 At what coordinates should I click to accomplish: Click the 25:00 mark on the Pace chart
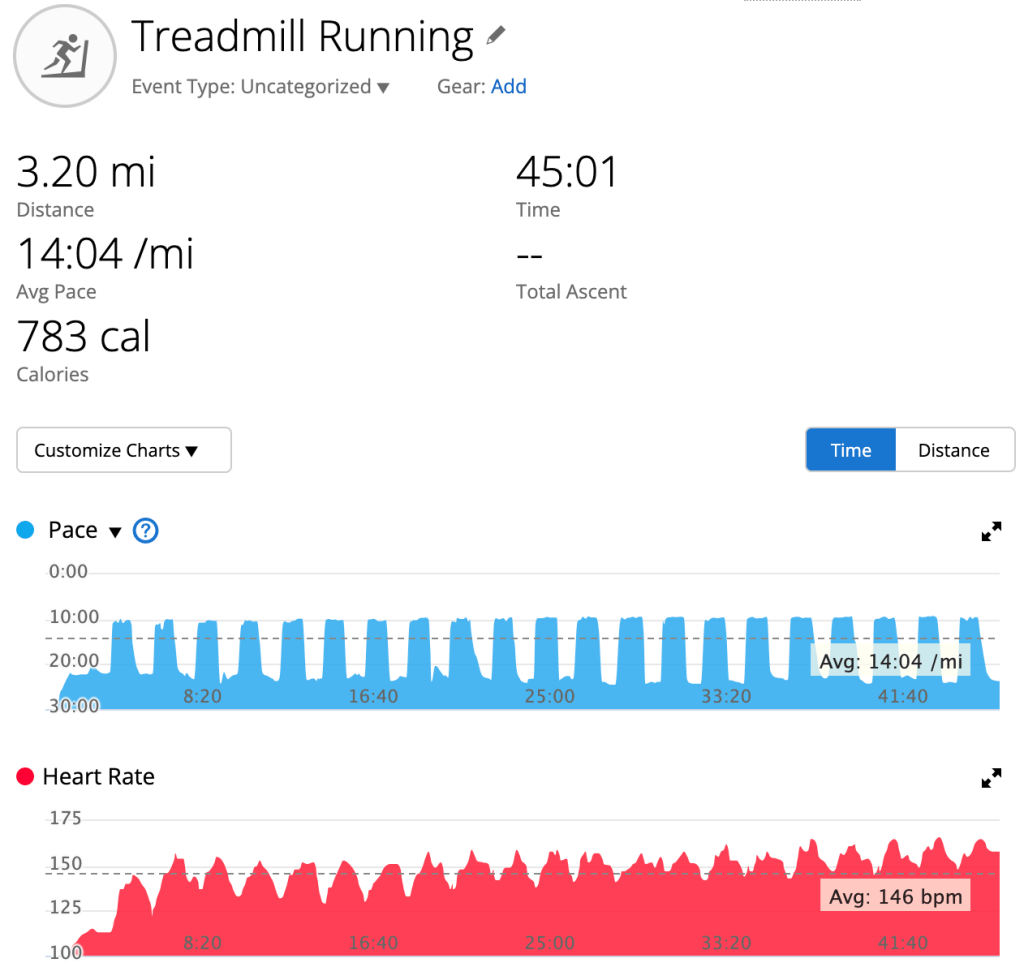(x=549, y=696)
